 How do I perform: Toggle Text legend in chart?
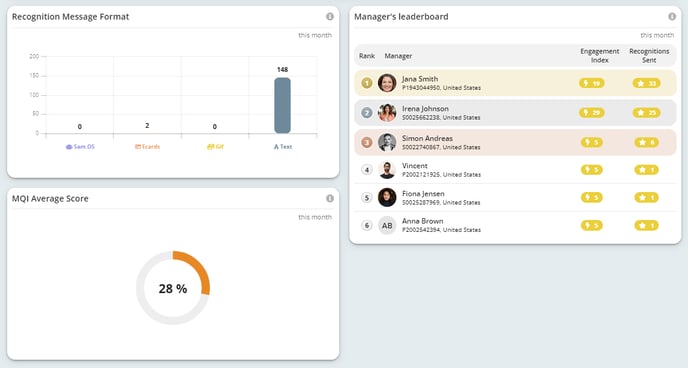(283, 147)
